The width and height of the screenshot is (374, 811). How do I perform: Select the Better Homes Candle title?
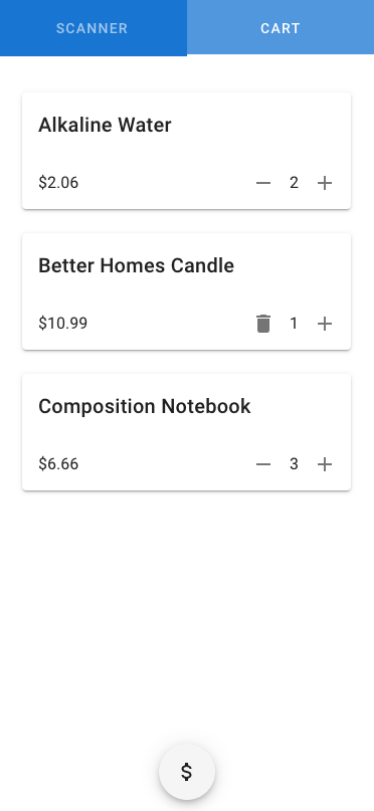point(136,266)
